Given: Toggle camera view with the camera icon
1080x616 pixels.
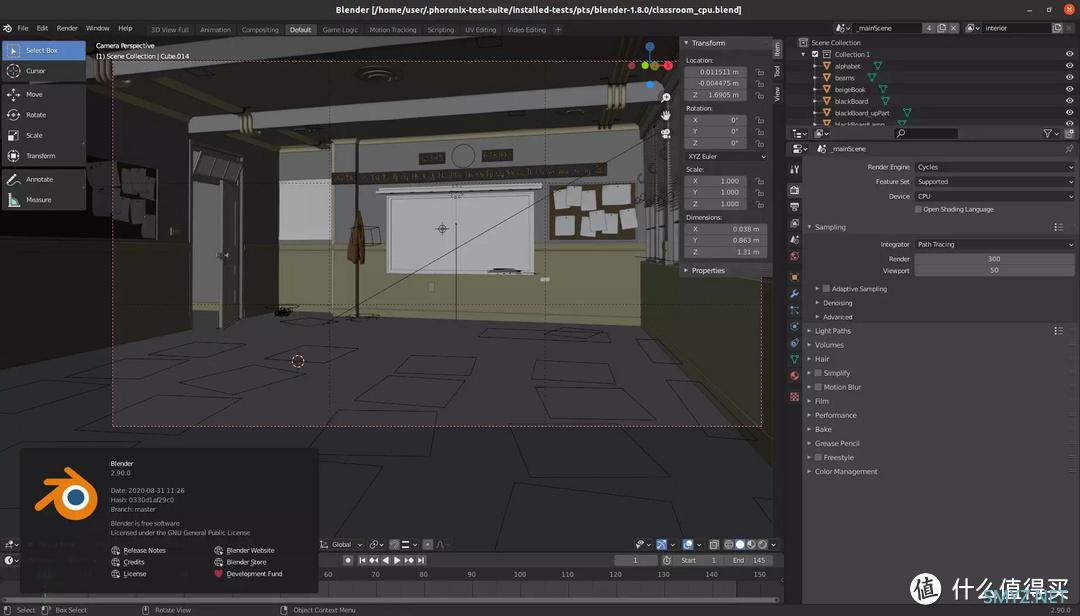Looking at the screenshot, I should (x=665, y=133).
